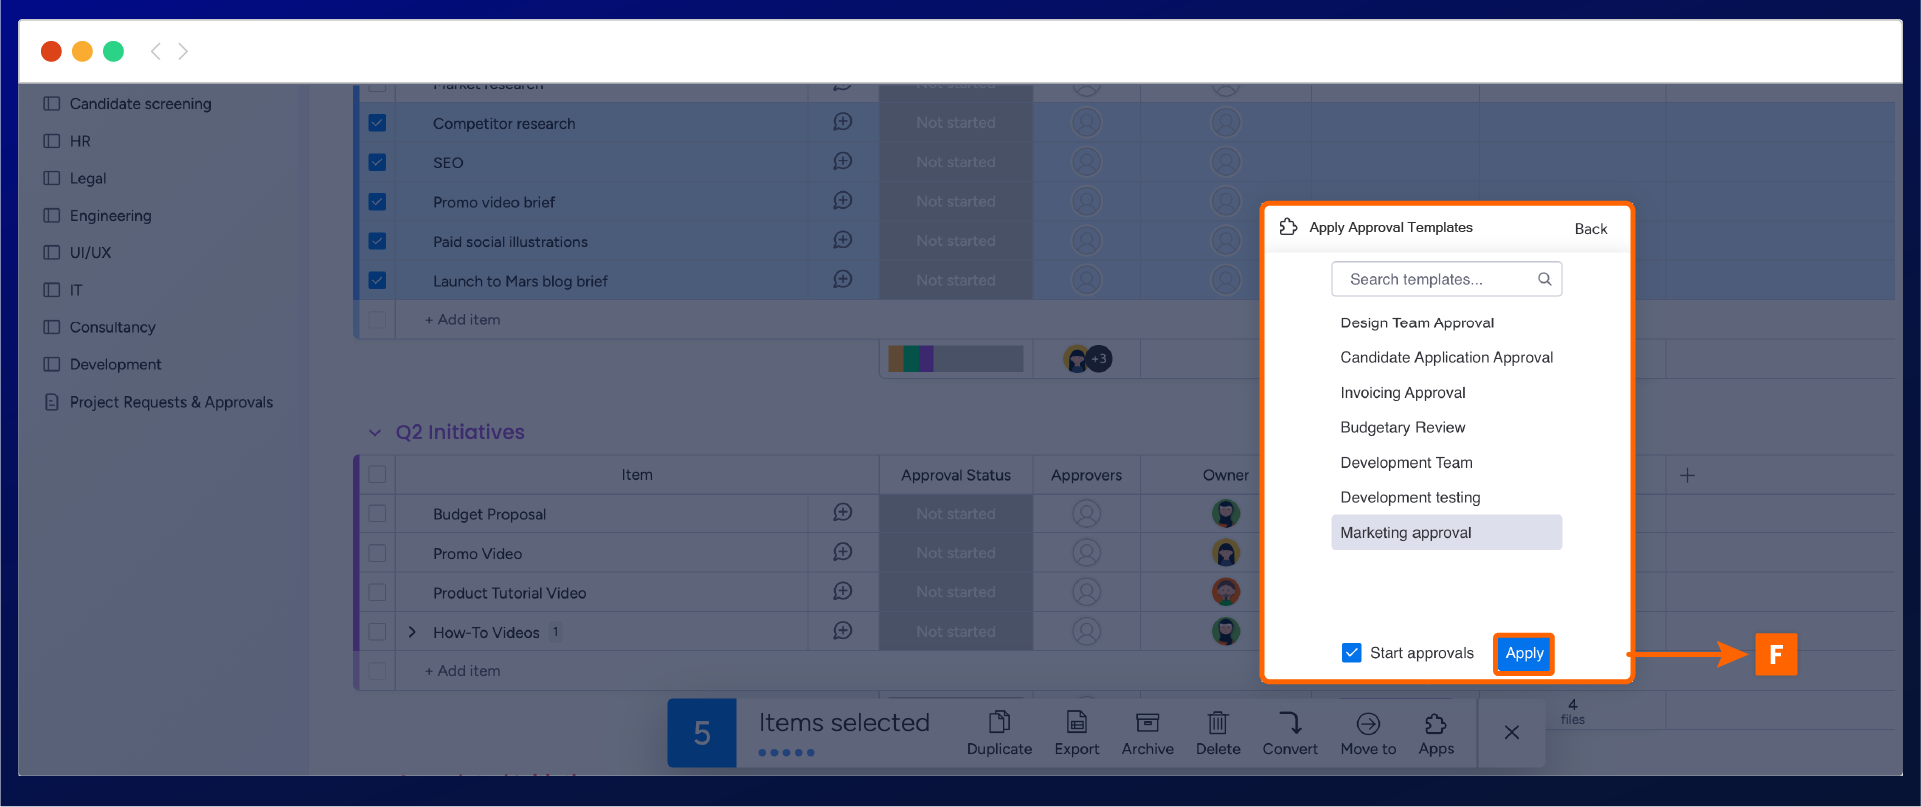Deselect the Competitor research row checkbox

[x=377, y=123]
